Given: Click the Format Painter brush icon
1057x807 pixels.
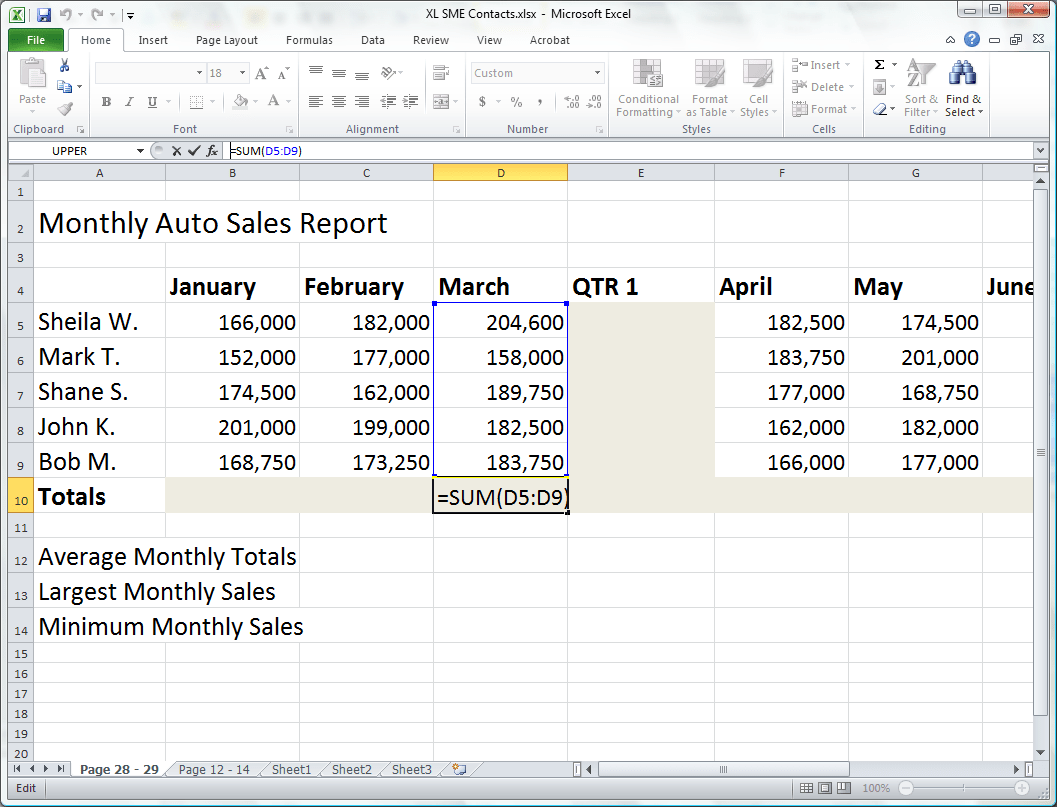Looking at the screenshot, I should click(65, 109).
